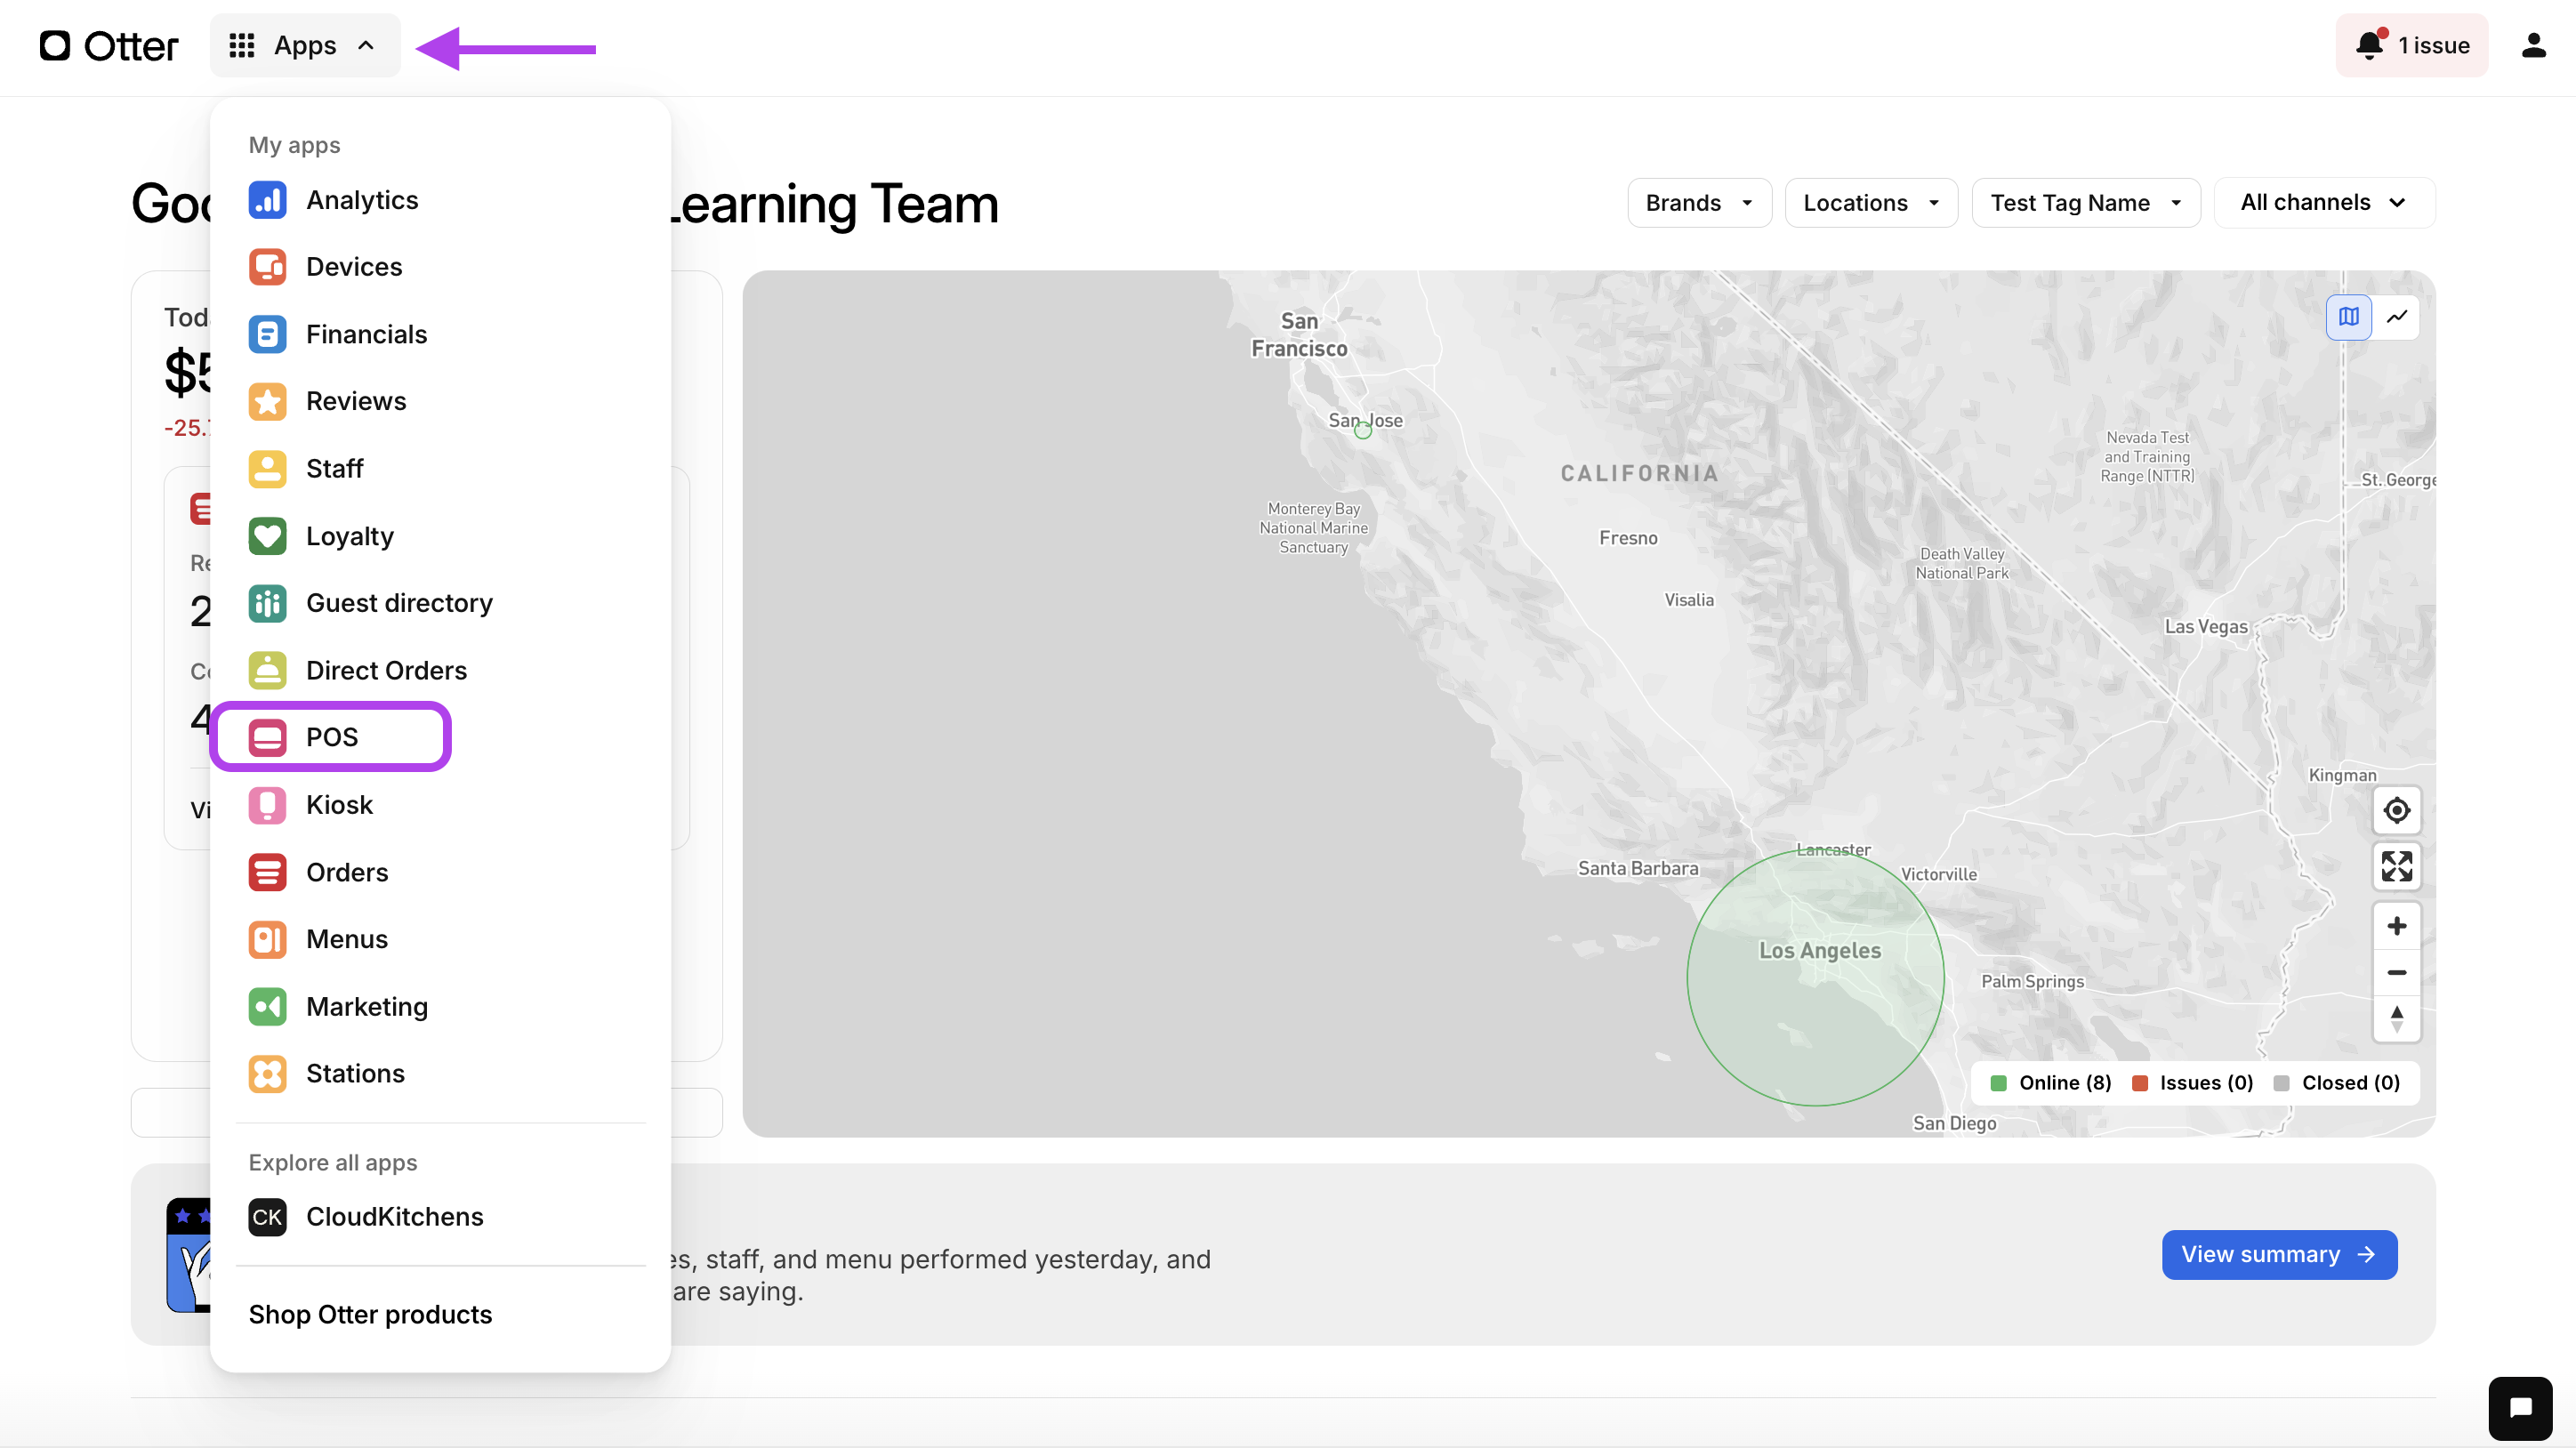Click the Marketing app icon
The width and height of the screenshot is (2576, 1448).
(x=267, y=1006)
